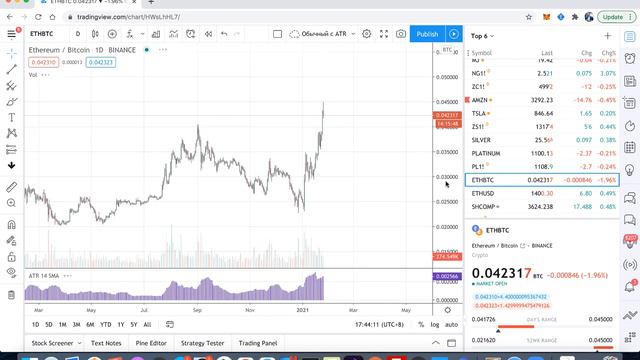This screenshot has width=640, height=360.
Task: Open the indicators fx menu
Action: (x=130, y=34)
